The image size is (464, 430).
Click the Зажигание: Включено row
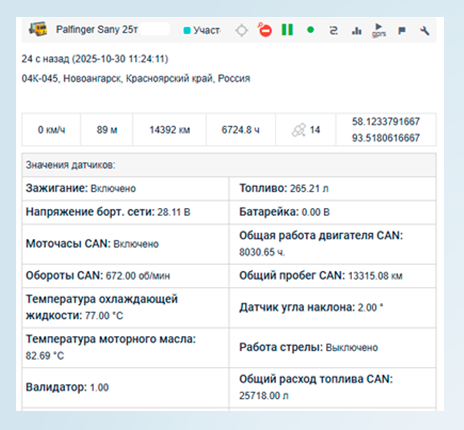(x=125, y=188)
